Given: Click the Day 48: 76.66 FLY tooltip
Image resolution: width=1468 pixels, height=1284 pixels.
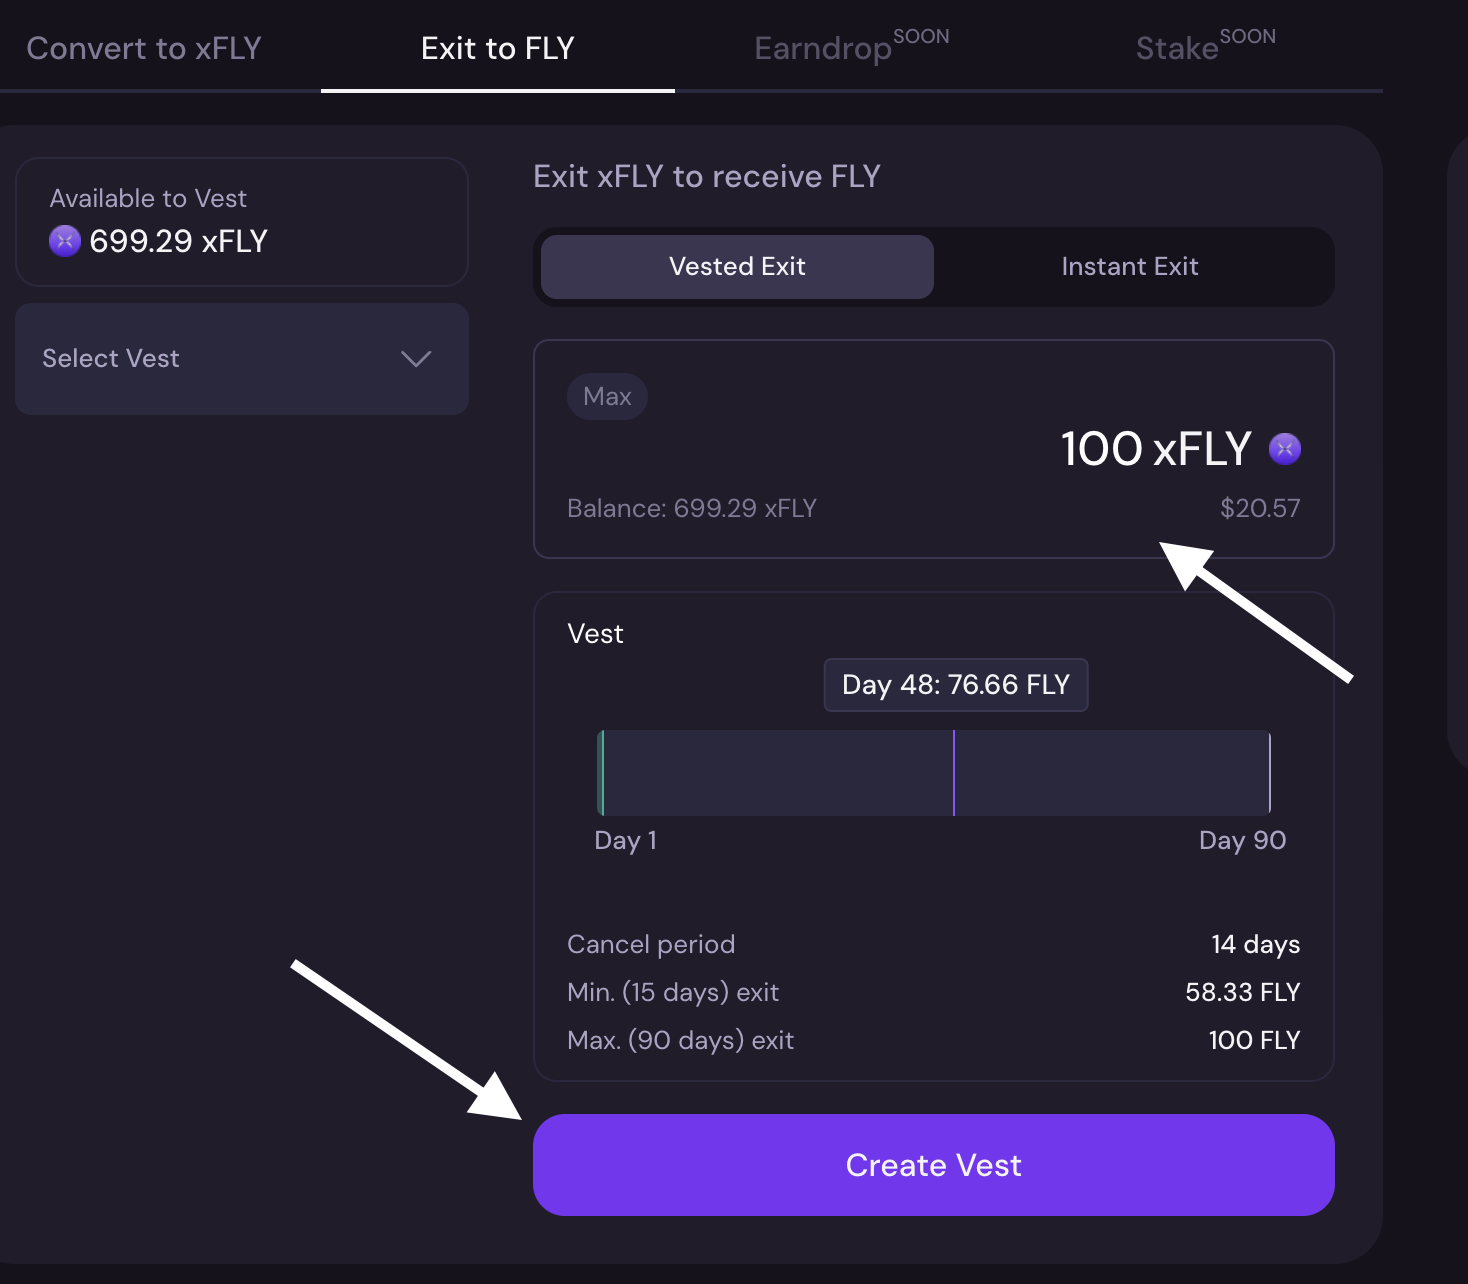Looking at the screenshot, I should click(x=955, y=685).
